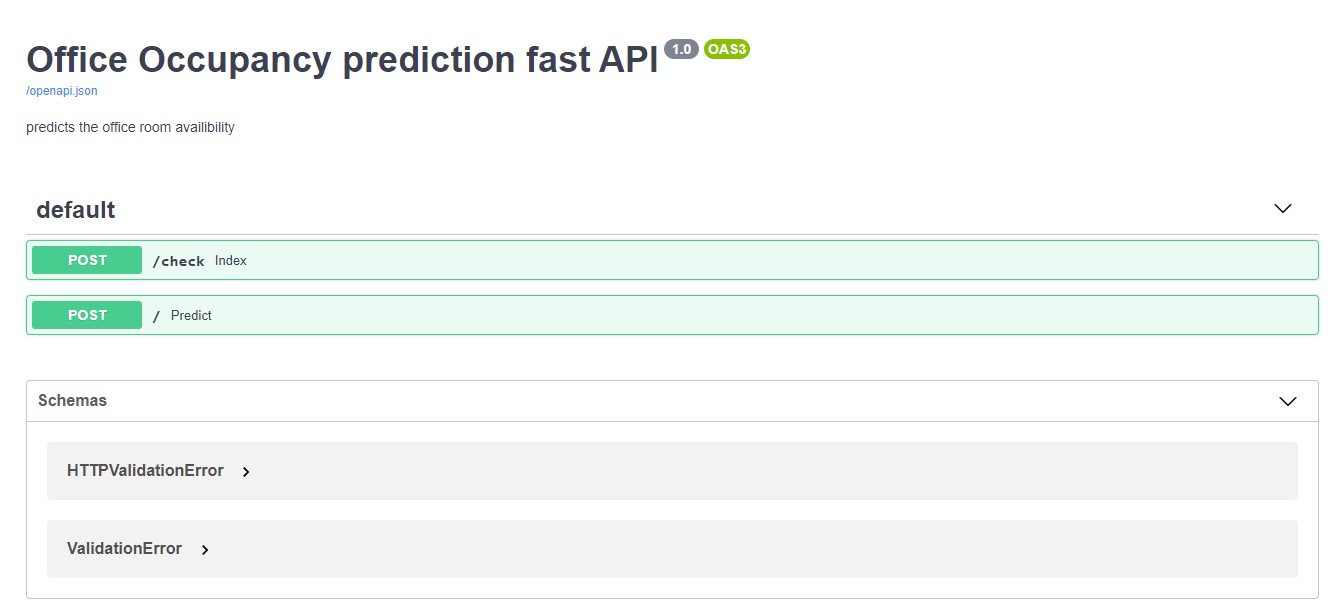Click the 1.0 version badge
The width and height of the screenshot is (1333, 614).
(x=681, y=48)
